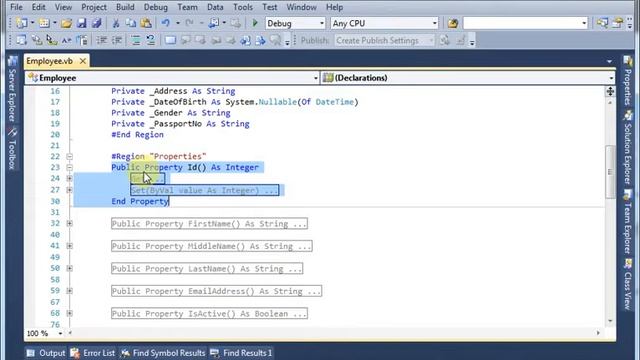Open the Data menu
This screenshot has width=640, height=360.
tap(215, 7)
